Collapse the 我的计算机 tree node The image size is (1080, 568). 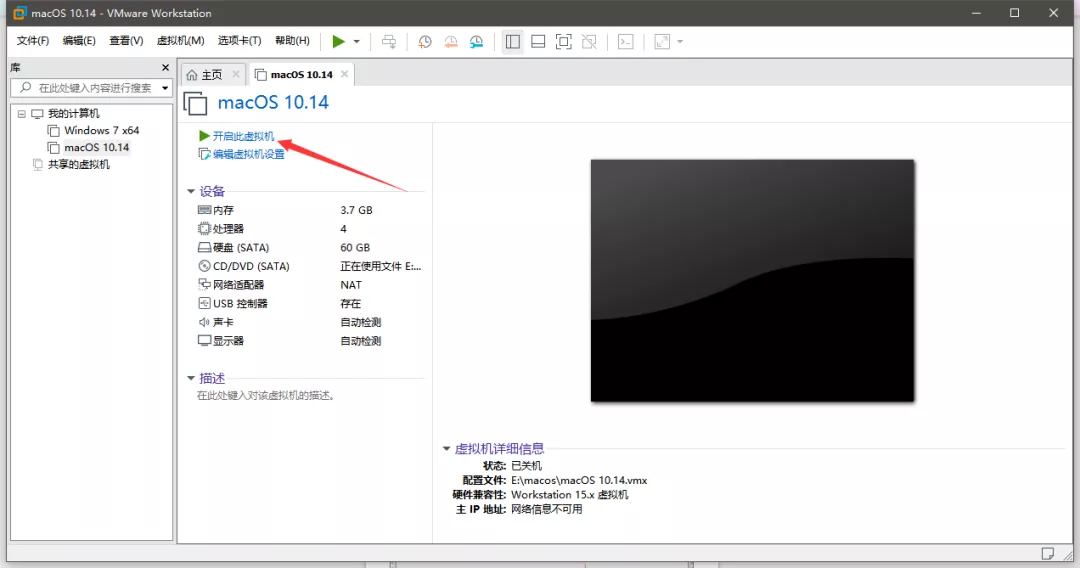click(21, 114)
